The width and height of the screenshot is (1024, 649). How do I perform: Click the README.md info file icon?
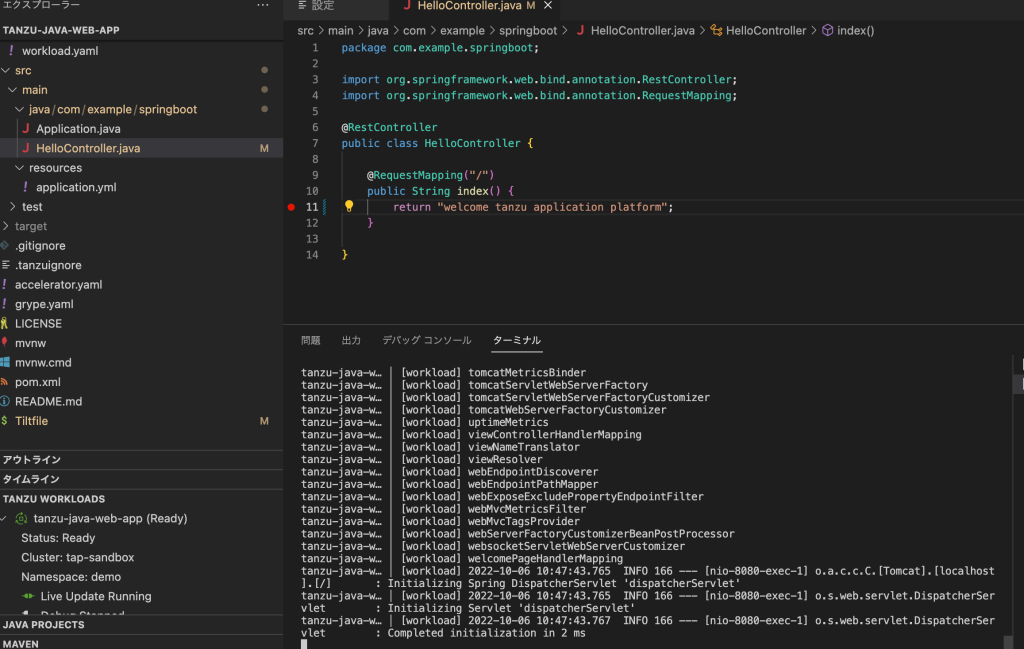(5, 401)
